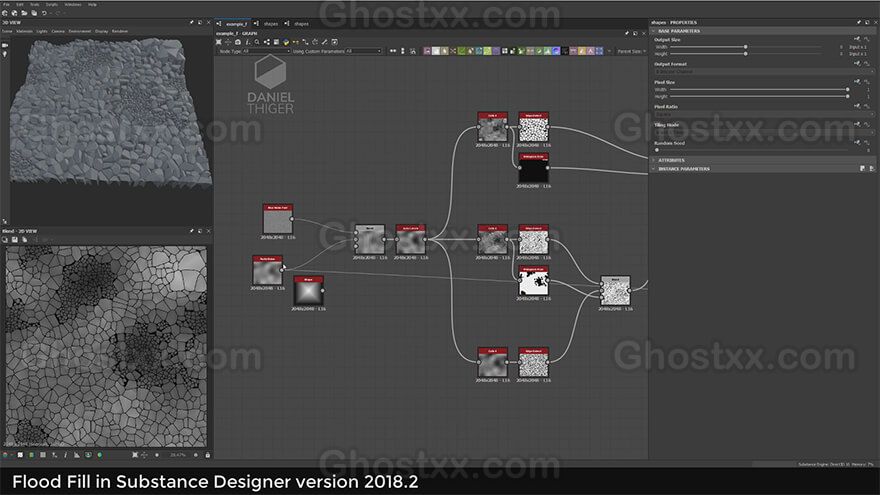
Task: Select the Blue Noise Fast node
Action: tap(277, 219)
